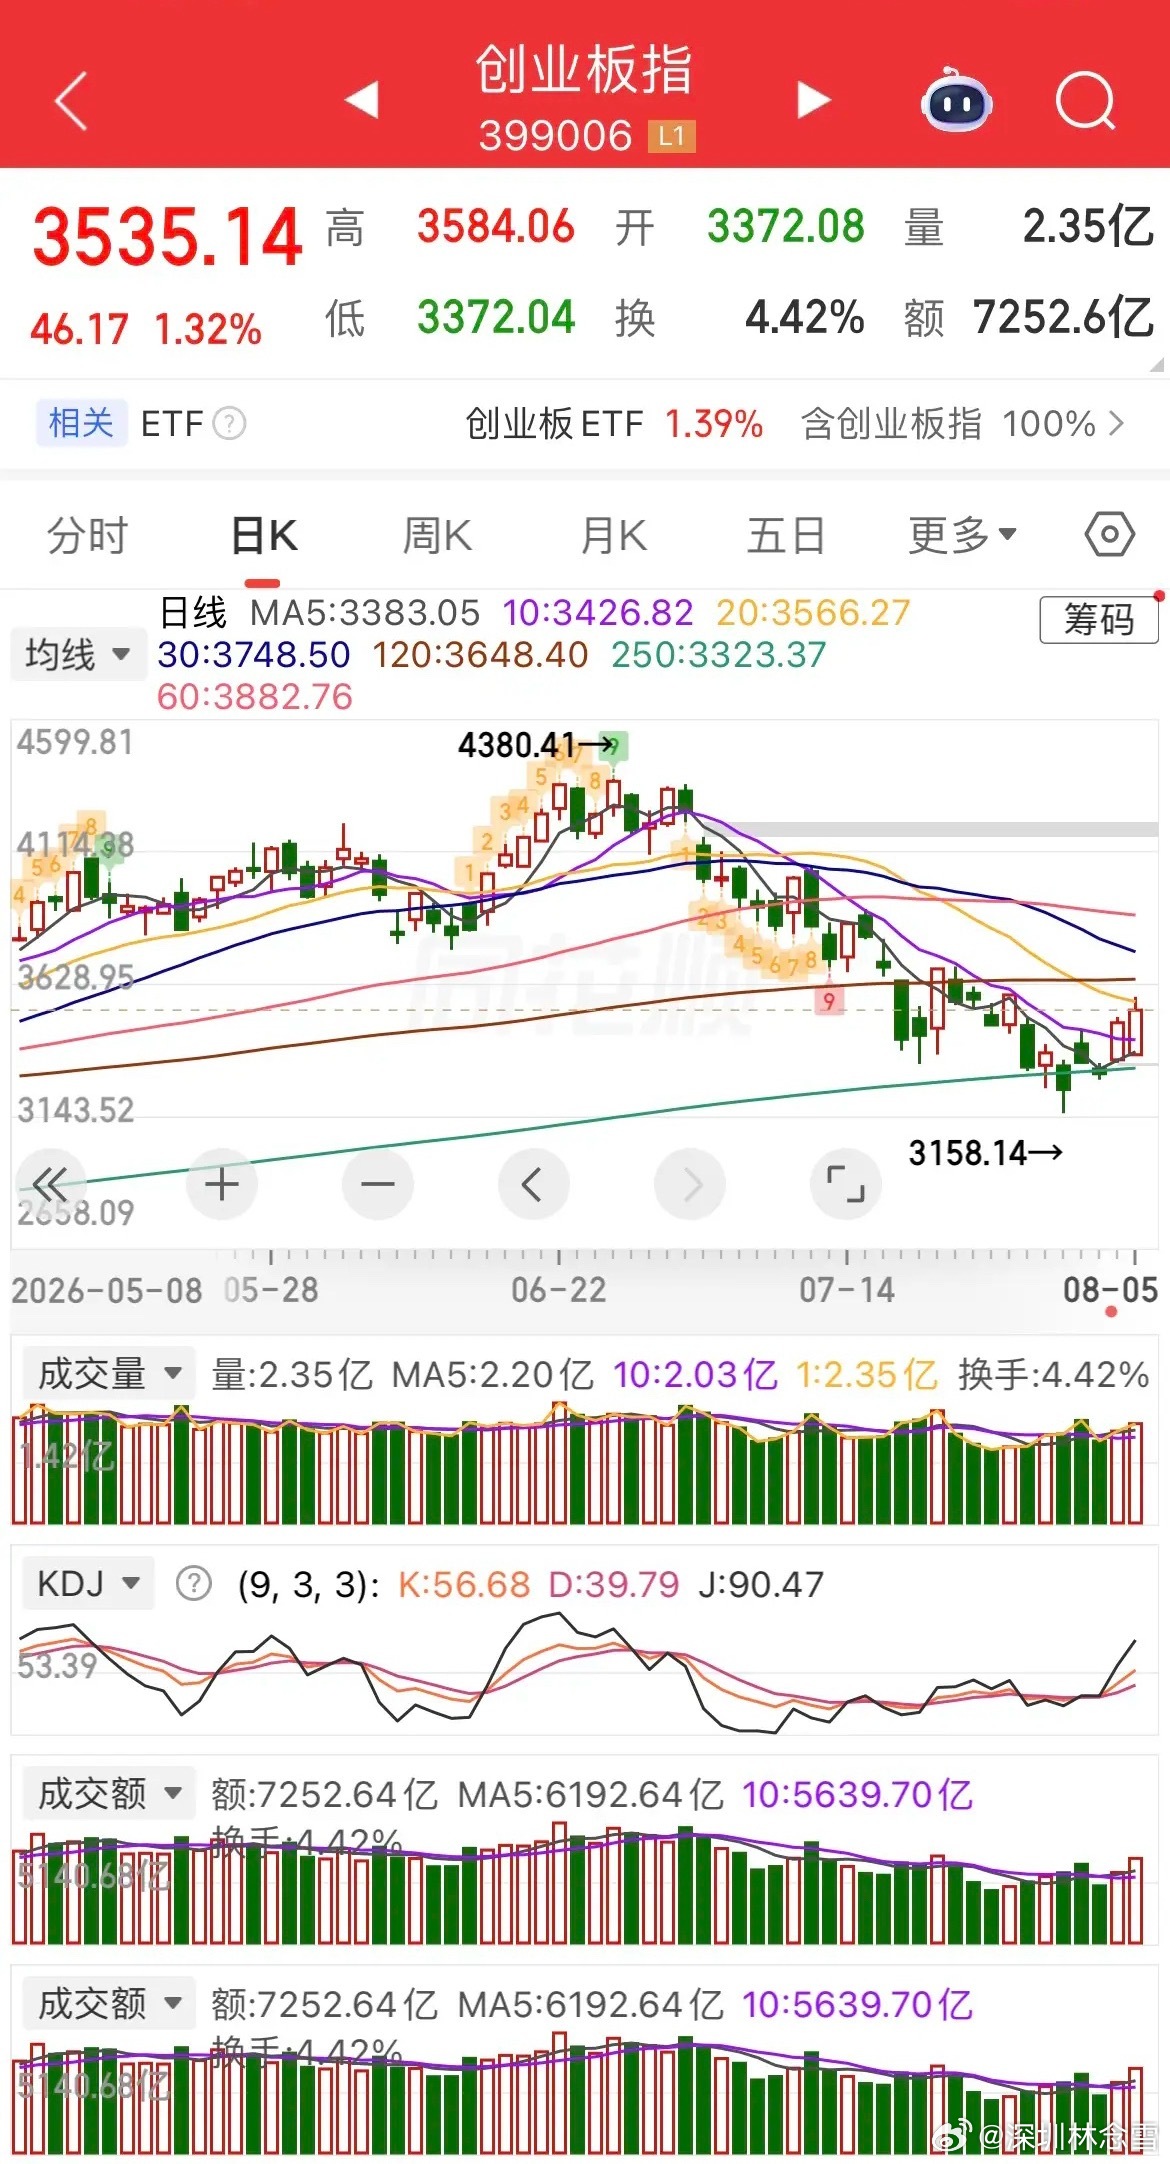Click the 08-05 timeline date marker
The height and width of the screenshot is (2164, 1170).
1110,1290
